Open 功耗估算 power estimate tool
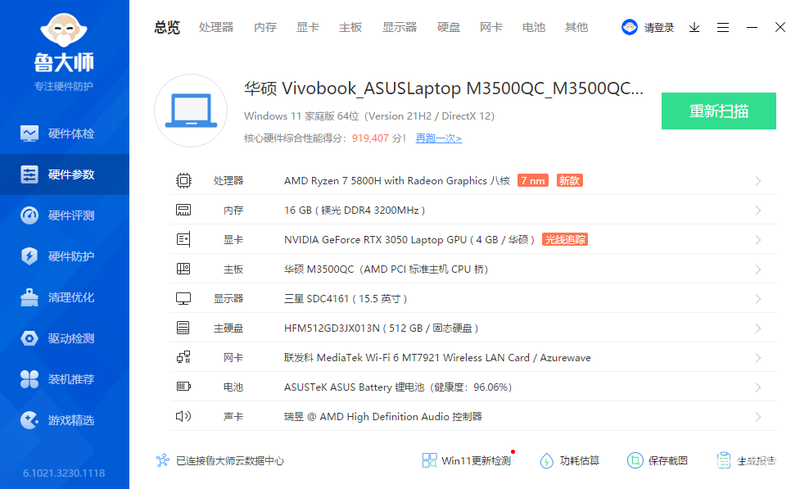The height and width of the screenshot is (489, 800). click(569, 460)
